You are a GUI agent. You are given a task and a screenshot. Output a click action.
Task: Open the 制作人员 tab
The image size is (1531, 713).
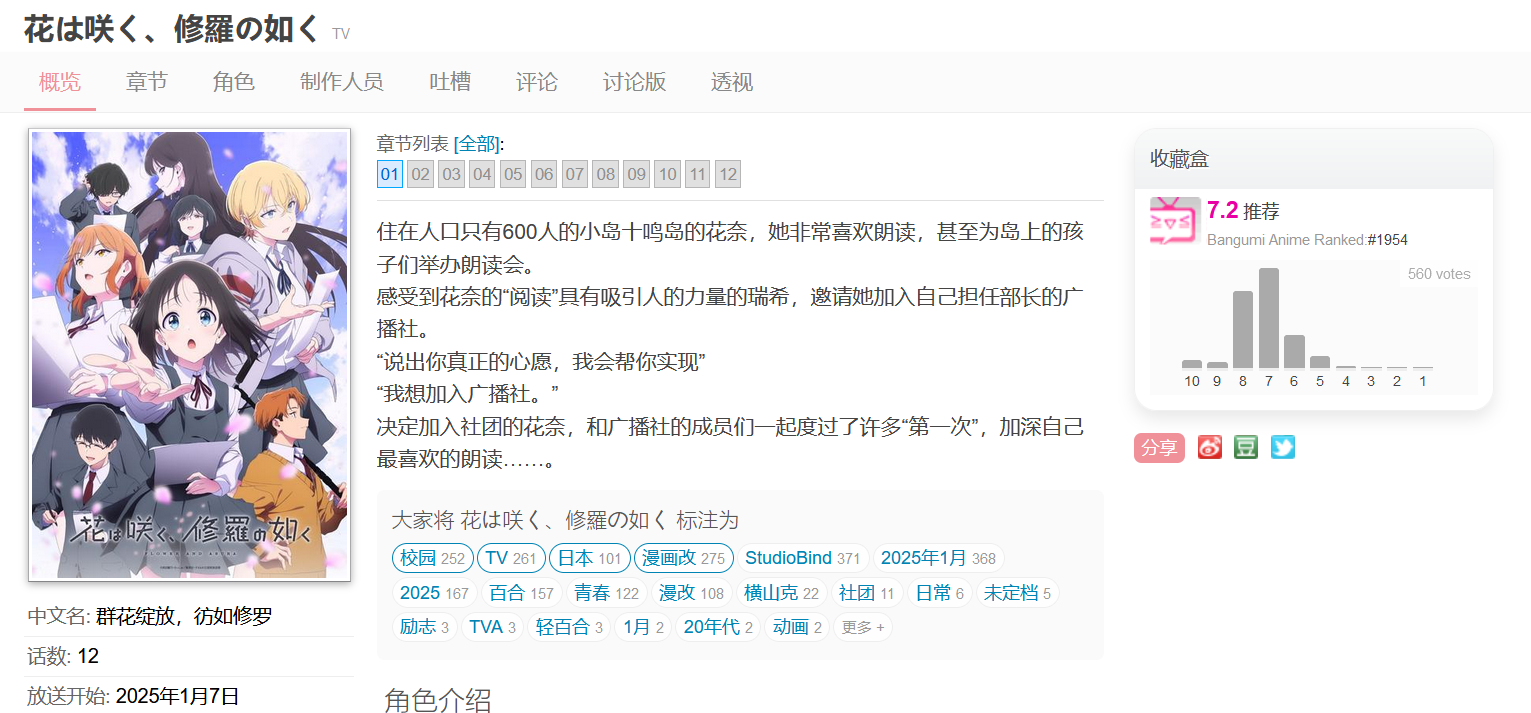(342, 82)
